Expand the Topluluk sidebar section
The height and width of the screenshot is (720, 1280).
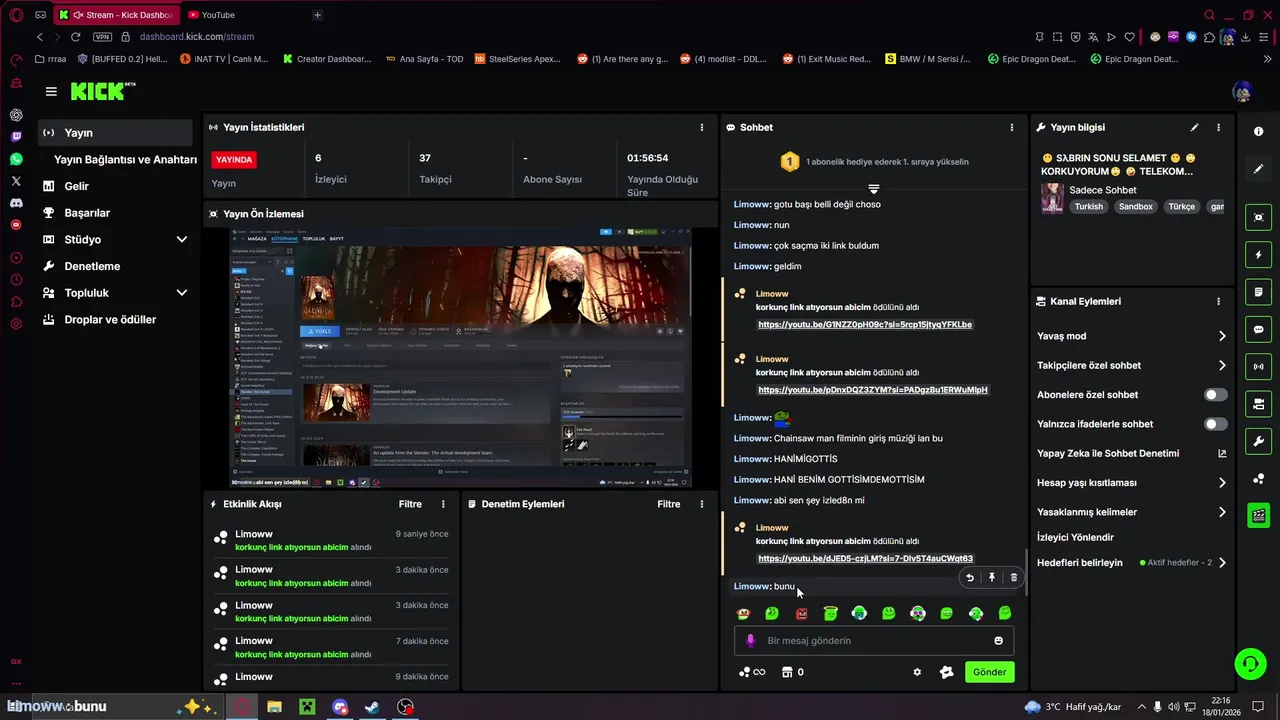click(x=181, y=293)
